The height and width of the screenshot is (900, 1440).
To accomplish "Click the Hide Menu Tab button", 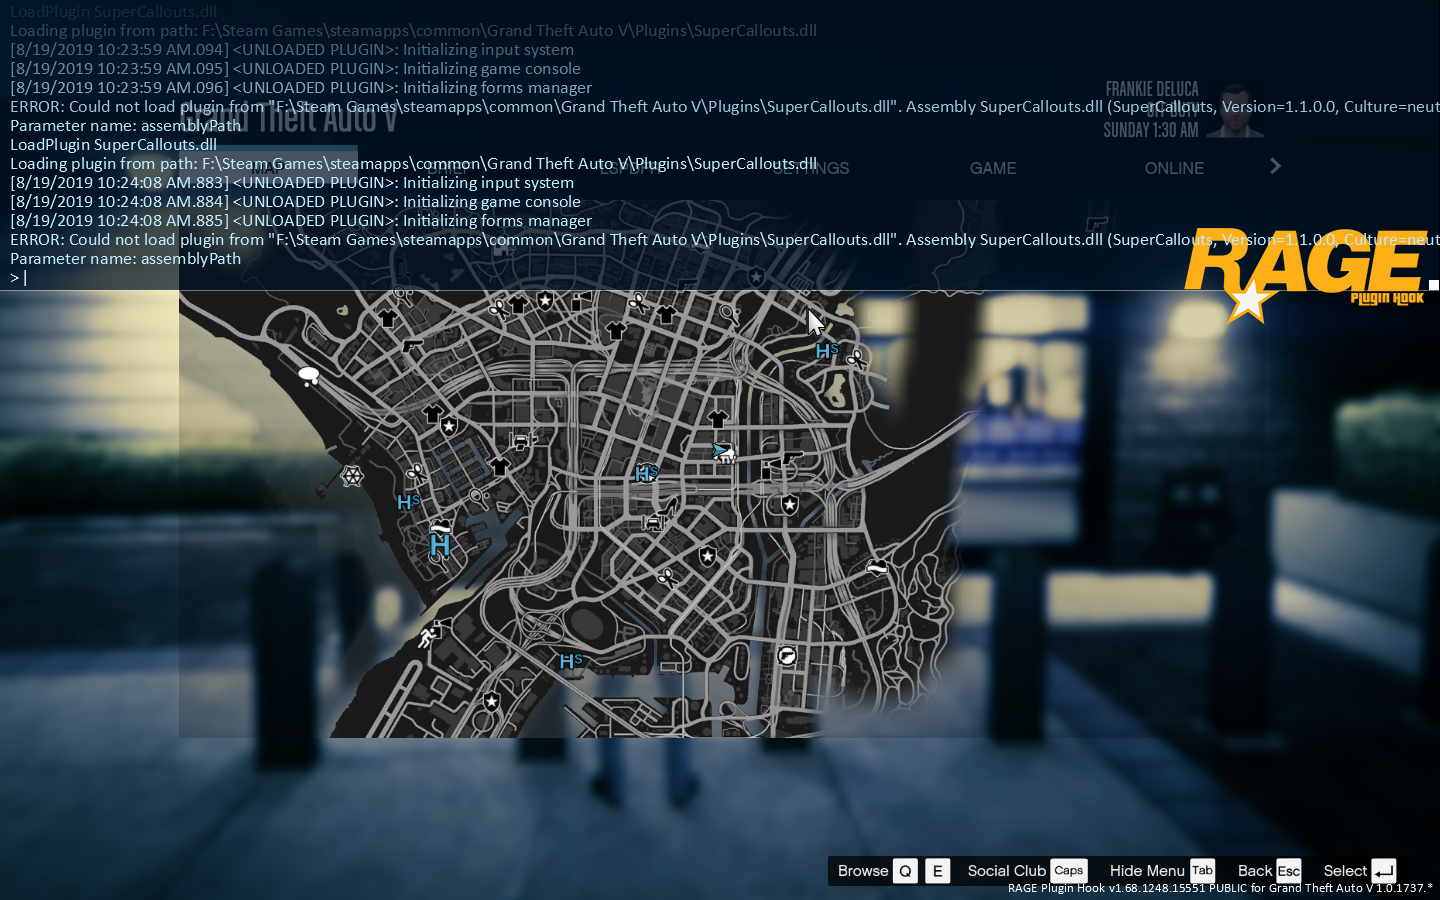I will pos(1202,871).
